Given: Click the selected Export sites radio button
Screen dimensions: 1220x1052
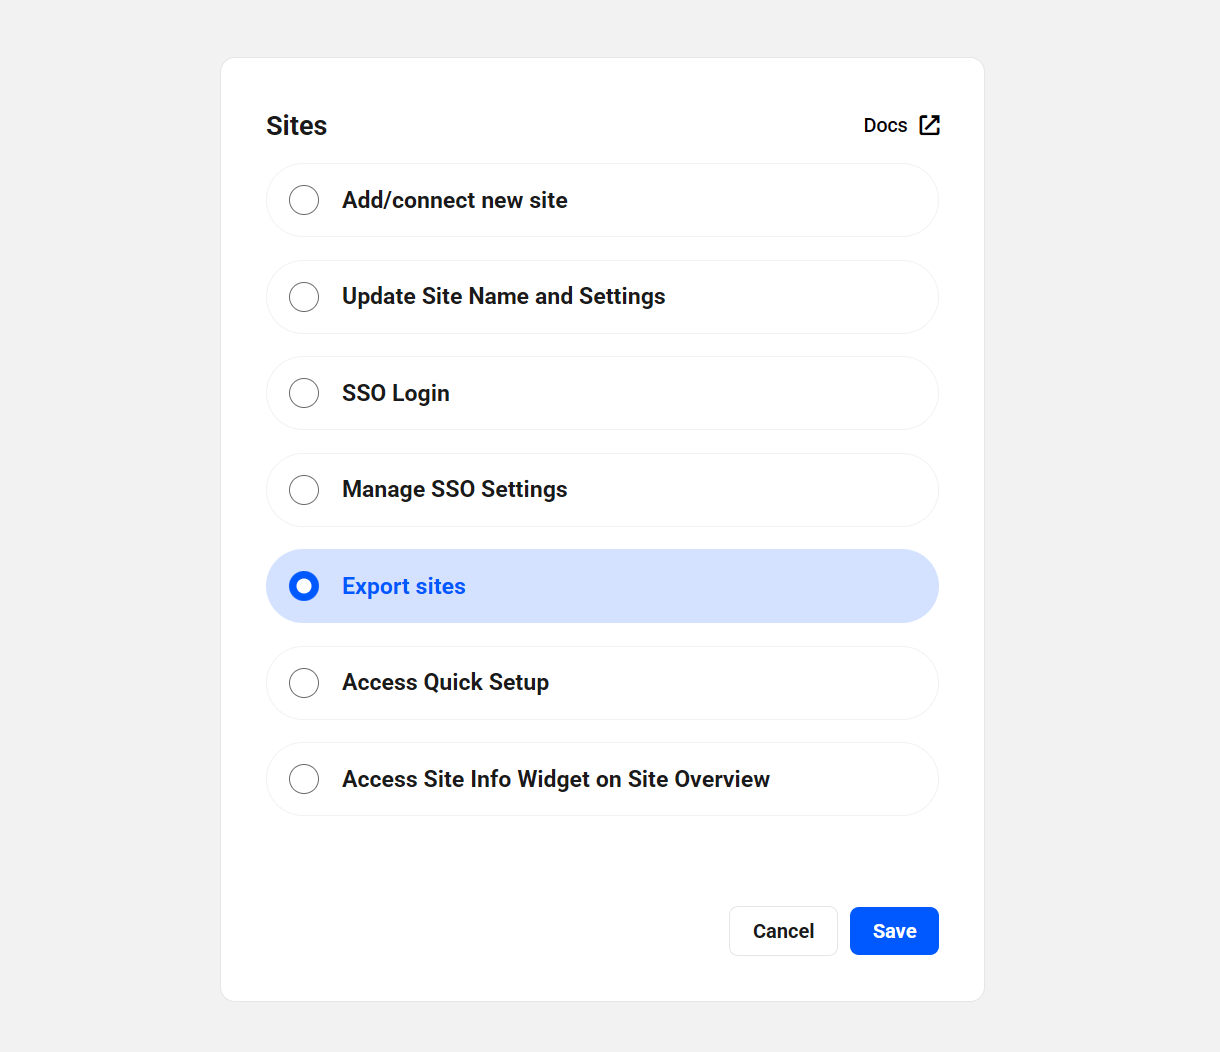Looking at the screenshot, I should coord(304,586).
